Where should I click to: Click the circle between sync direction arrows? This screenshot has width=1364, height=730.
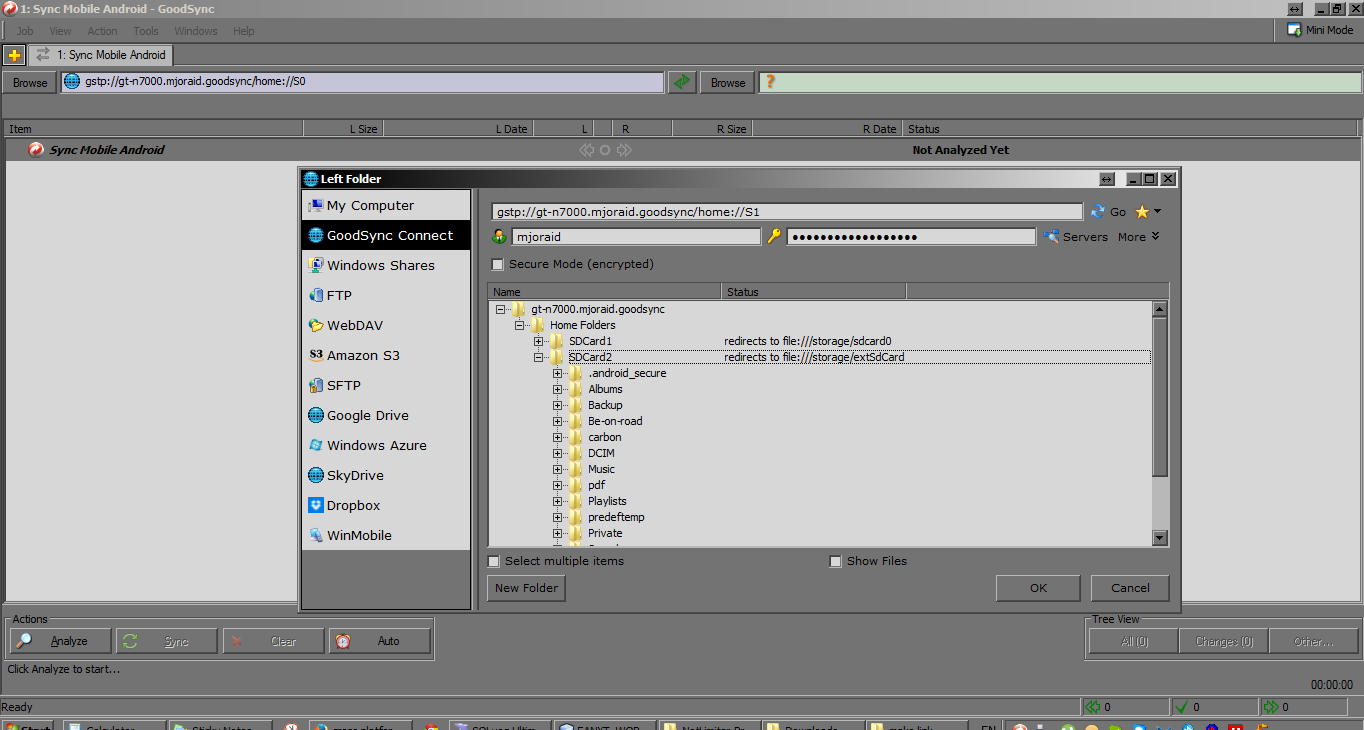pyautogui.click(x=605, y=150)
